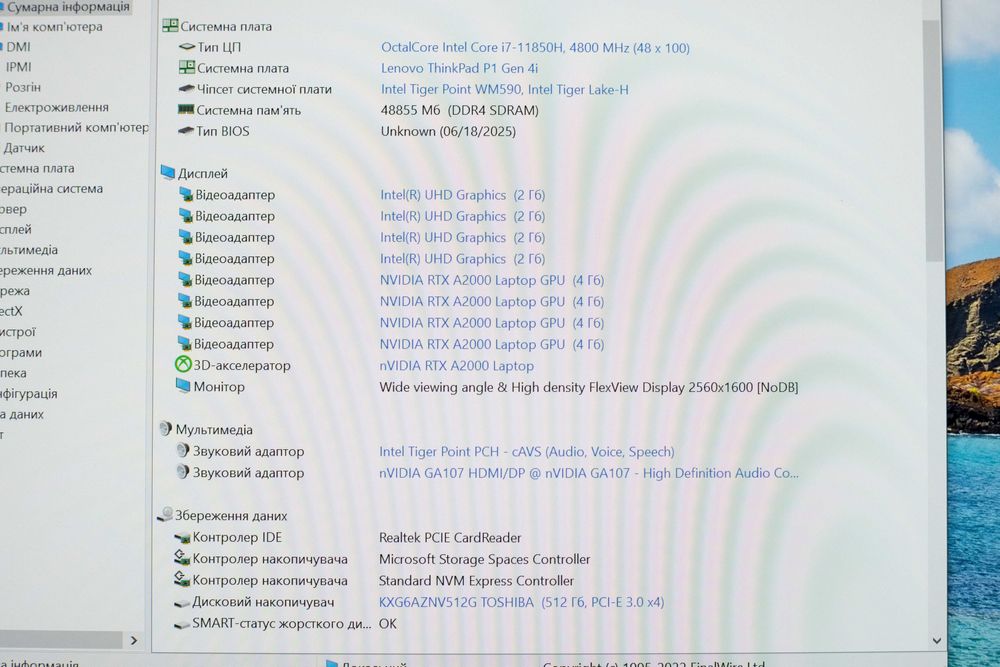This screenshot has width=1000, height=667.
Task: Click speaker icon of nVIDIA GA107 audio row
Action: (182, 472)
